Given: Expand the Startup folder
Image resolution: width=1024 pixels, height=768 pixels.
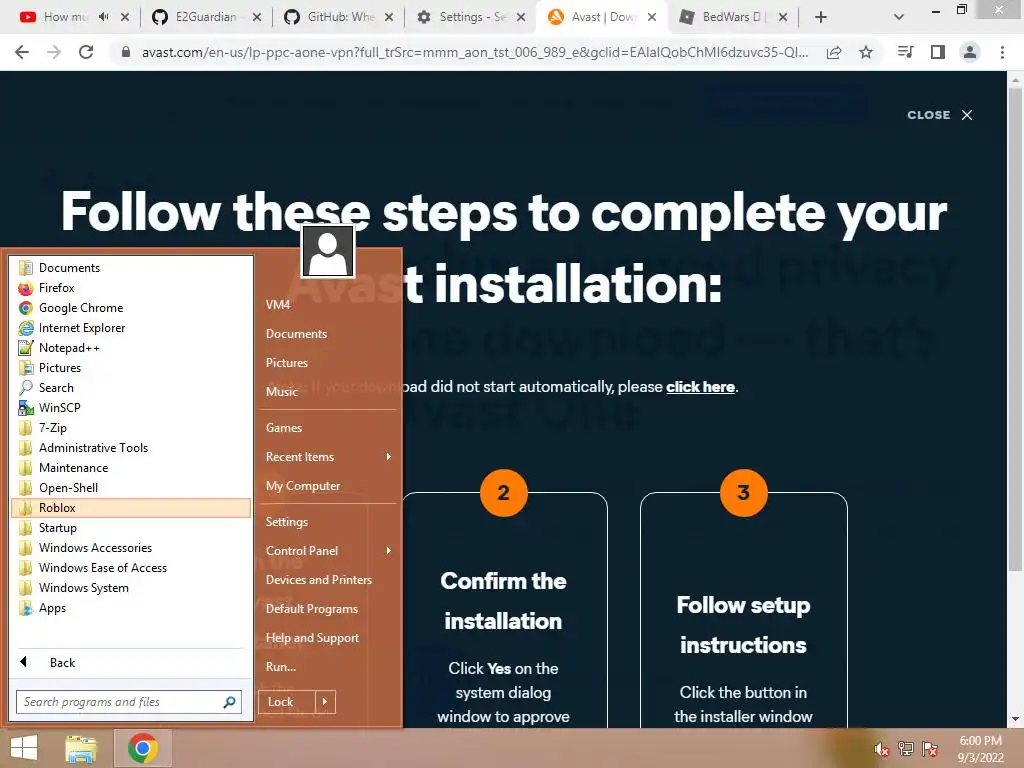Looking at the screenshot, I should click(131, 528).
